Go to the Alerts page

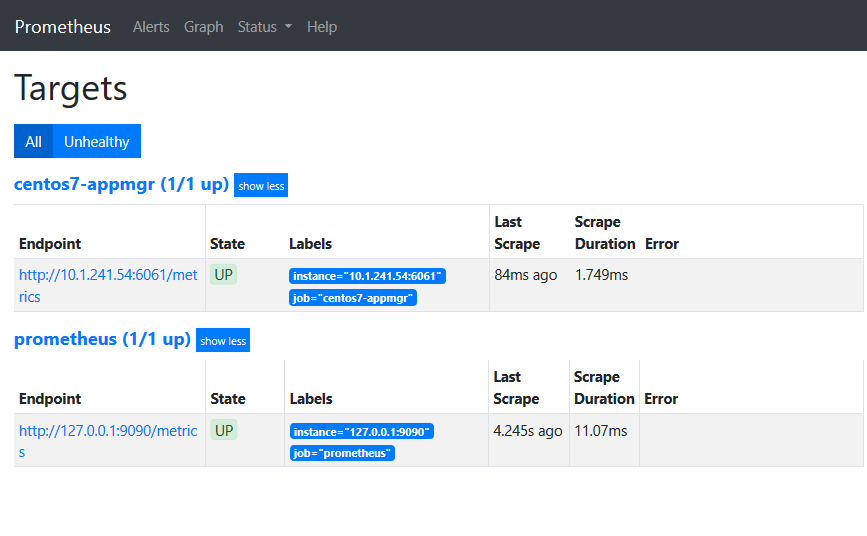click(151, 27)
